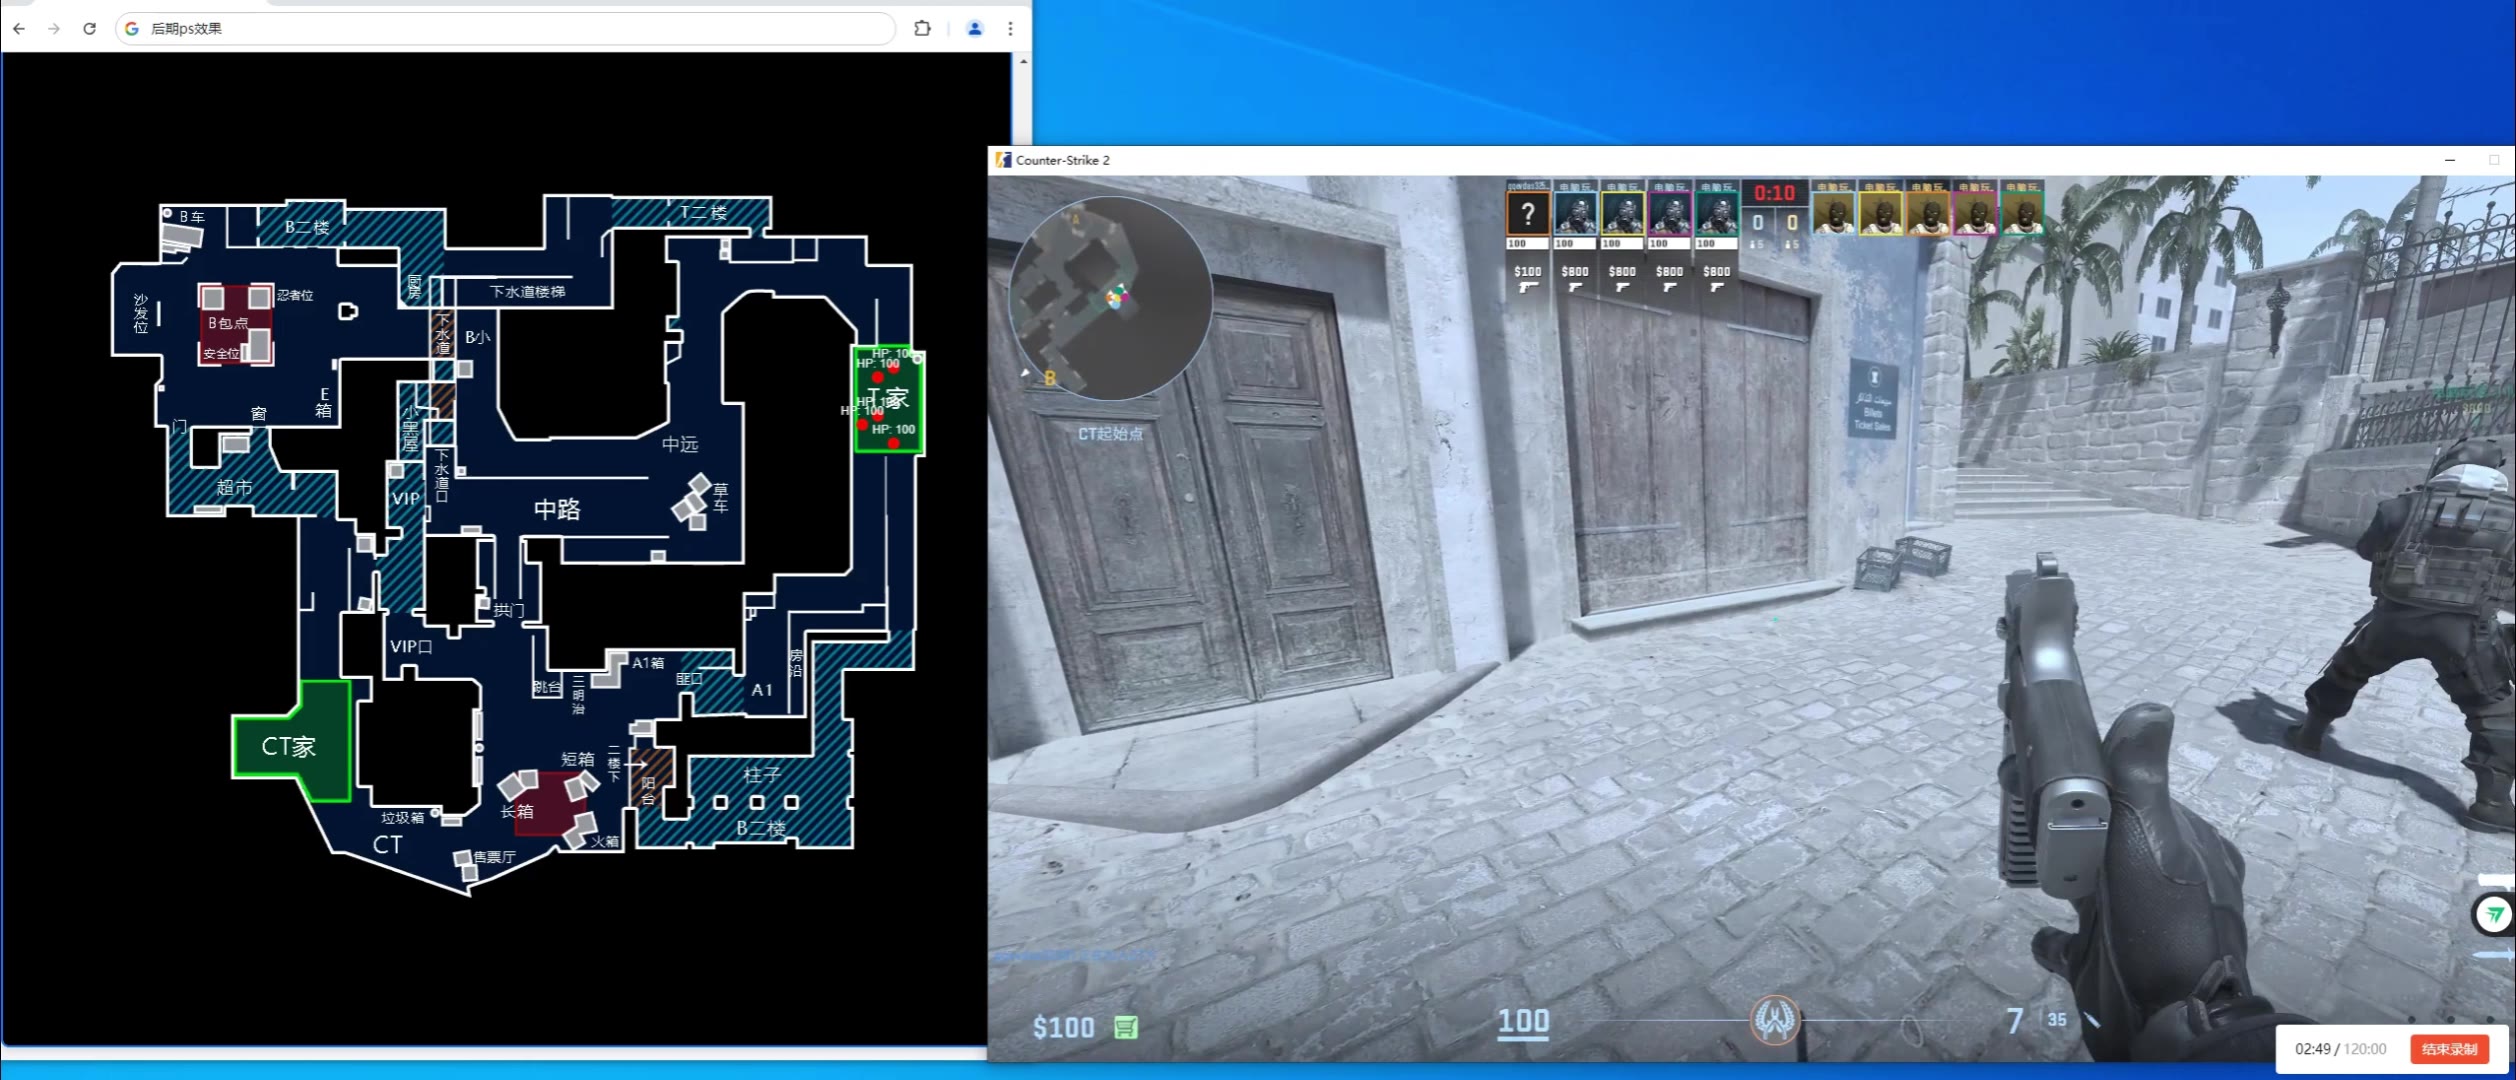Click the 超市 label on the map

point(235,487)
